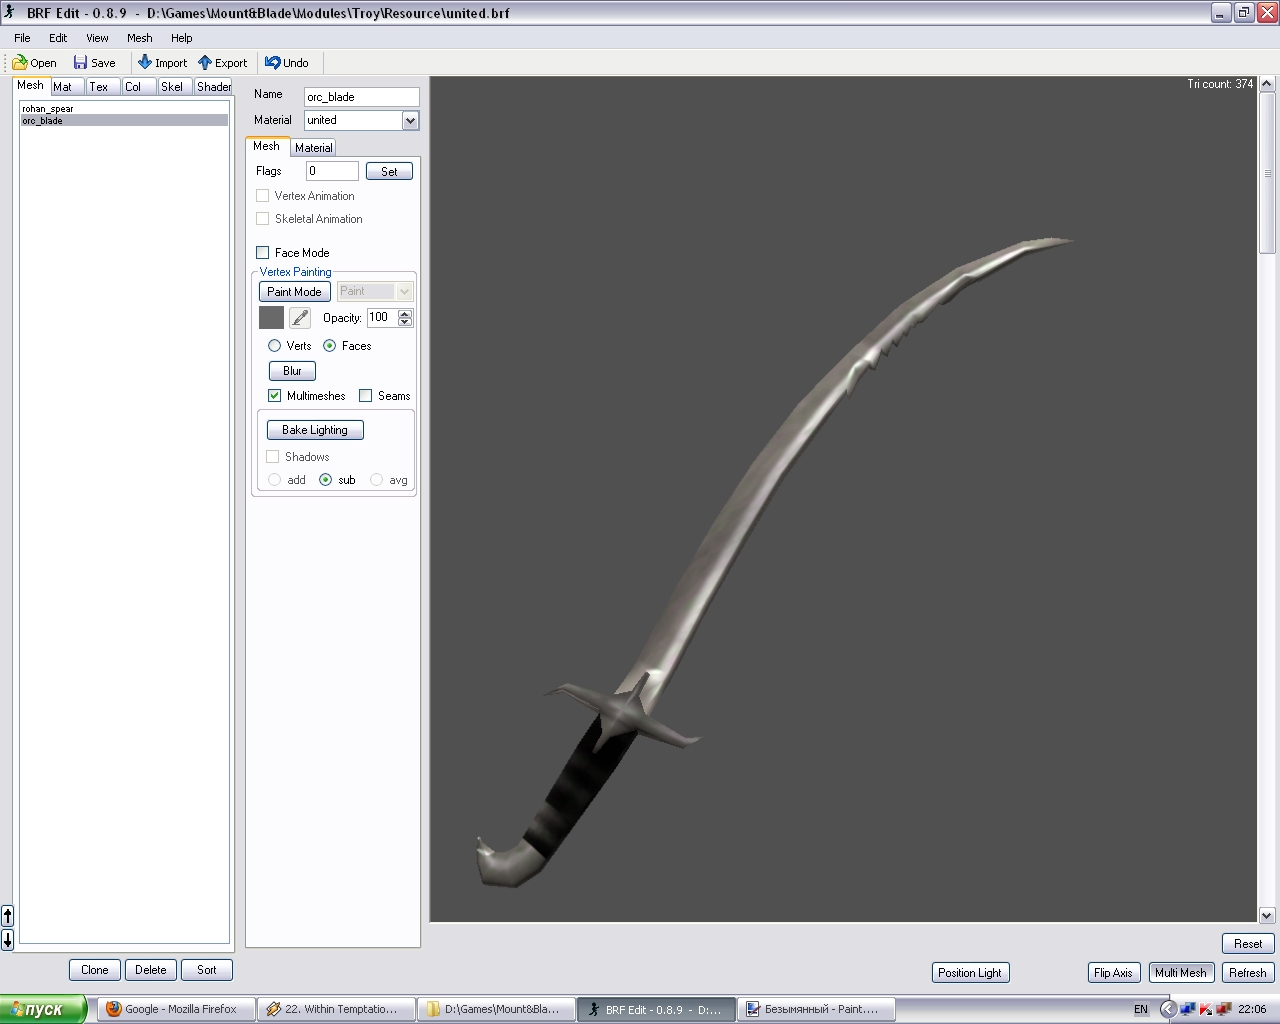Open the Help menu
The height and width of the screenshot is (1024, 1280).
[x=181, y=38]
